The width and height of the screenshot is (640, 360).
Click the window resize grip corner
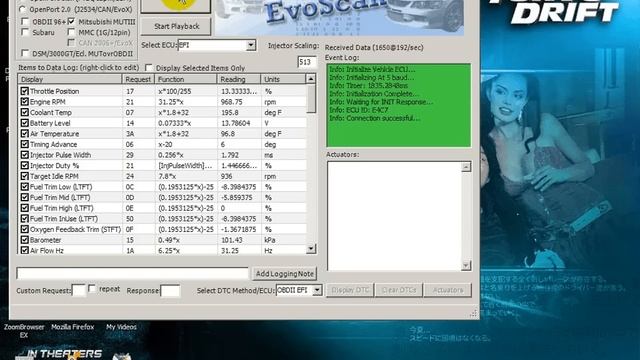click(473, 313)
